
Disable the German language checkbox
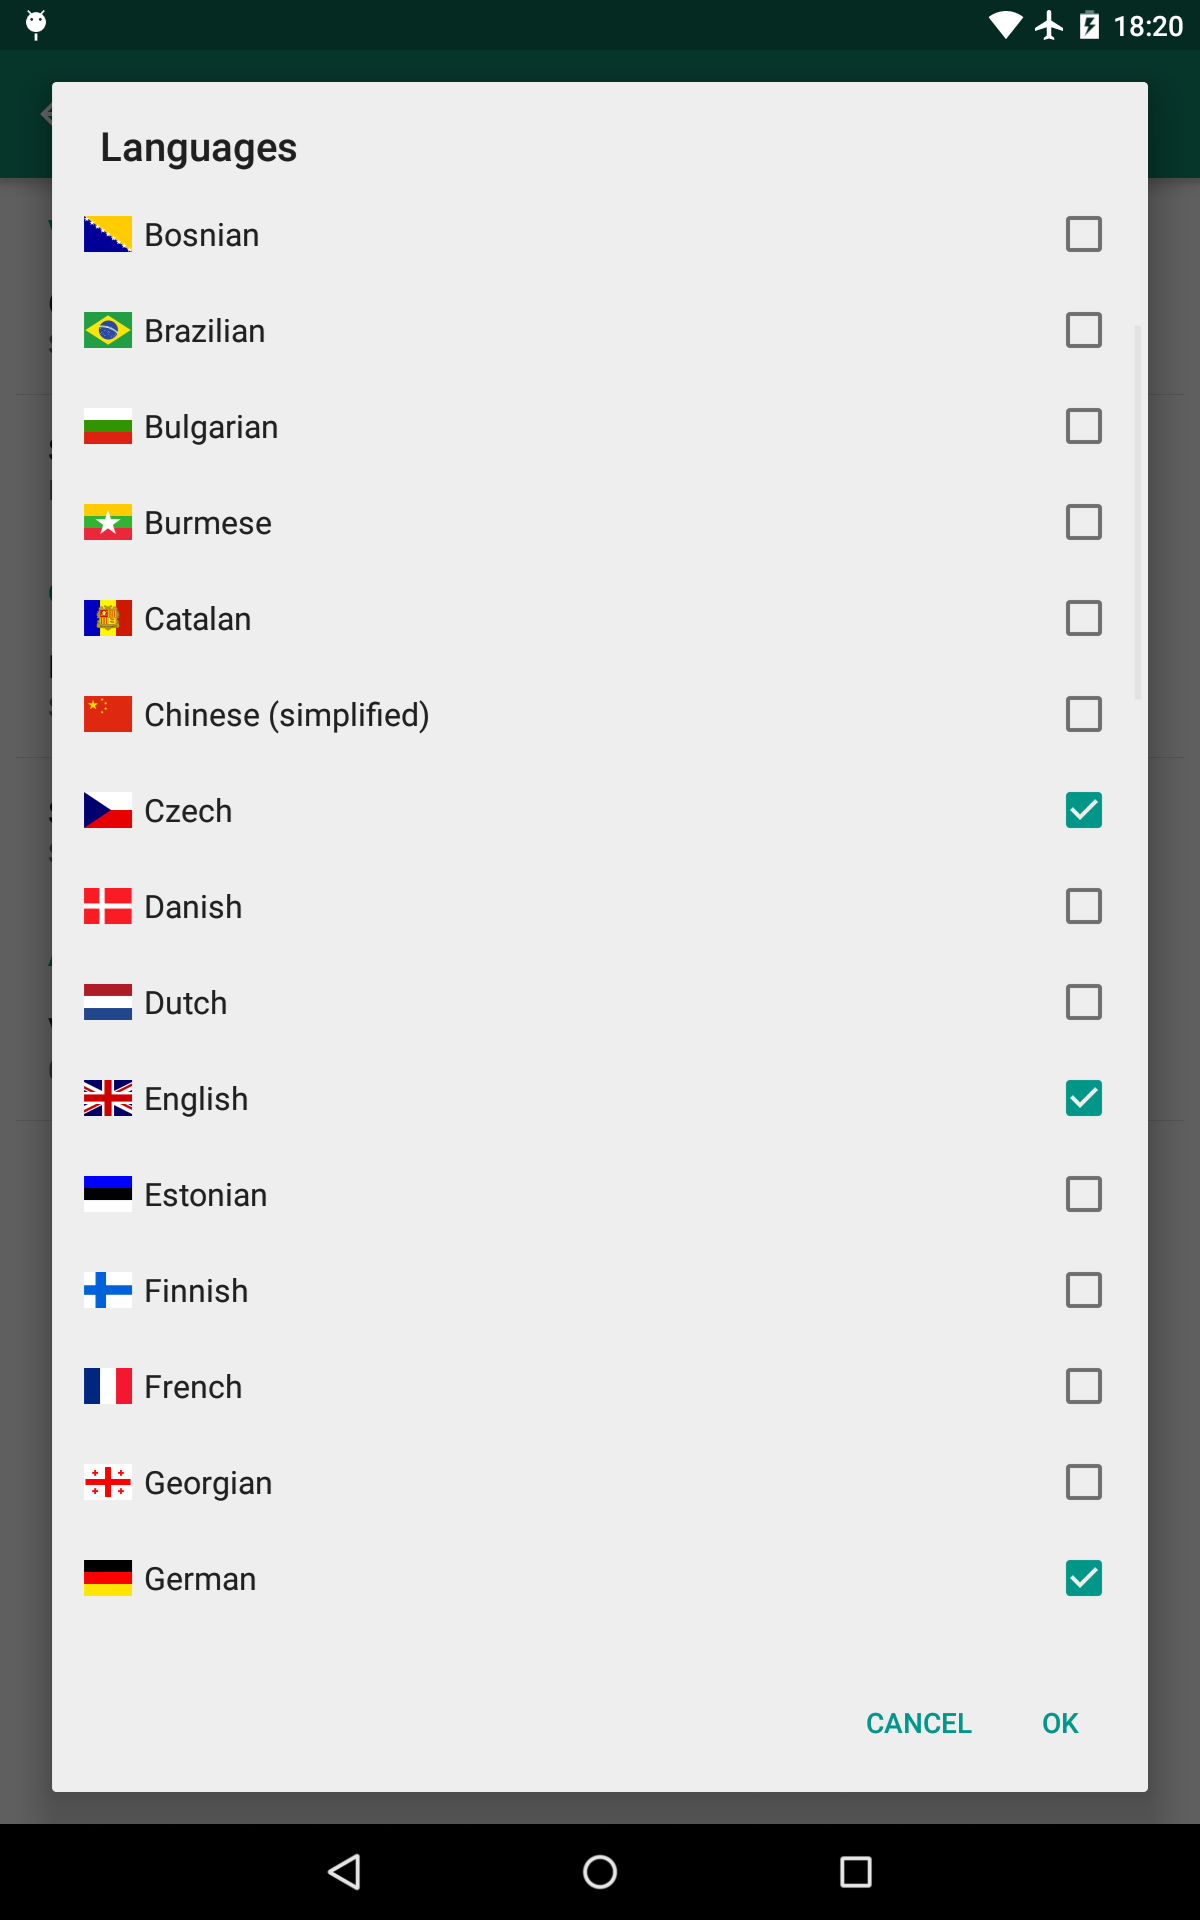coord(1084,1578)
